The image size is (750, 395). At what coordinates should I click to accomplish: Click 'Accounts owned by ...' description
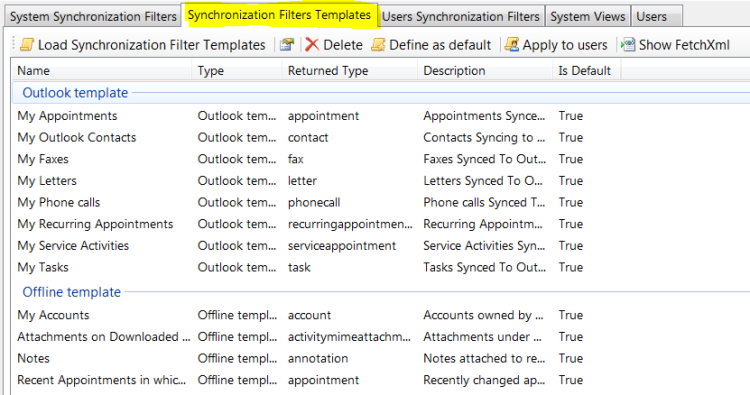pyautogui.click(x=483, y=315)
